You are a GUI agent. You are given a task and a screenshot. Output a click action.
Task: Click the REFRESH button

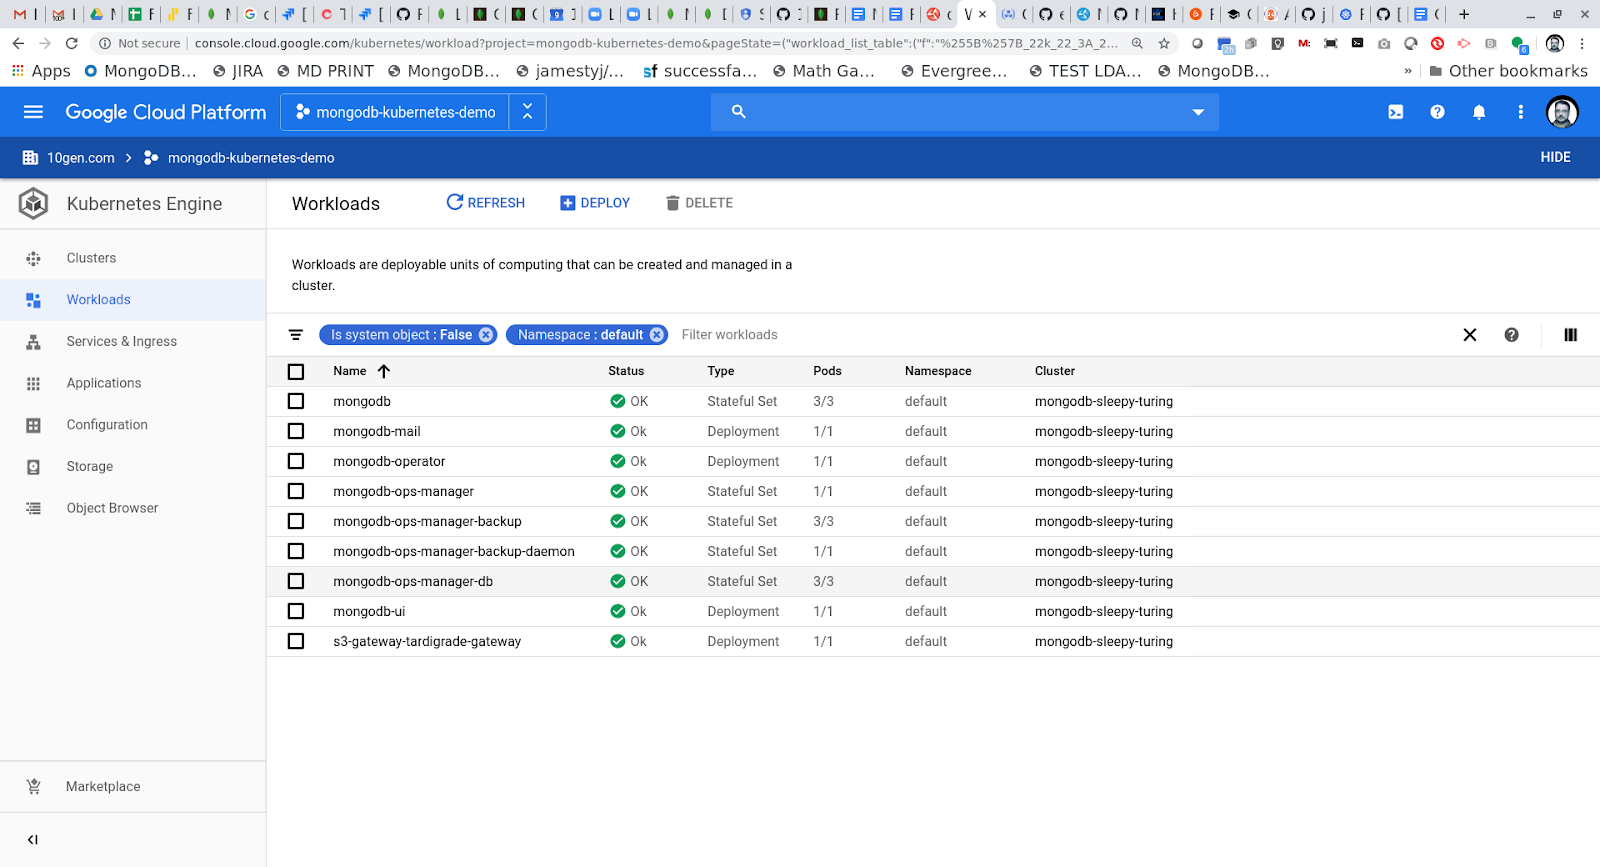click(485, 203)
